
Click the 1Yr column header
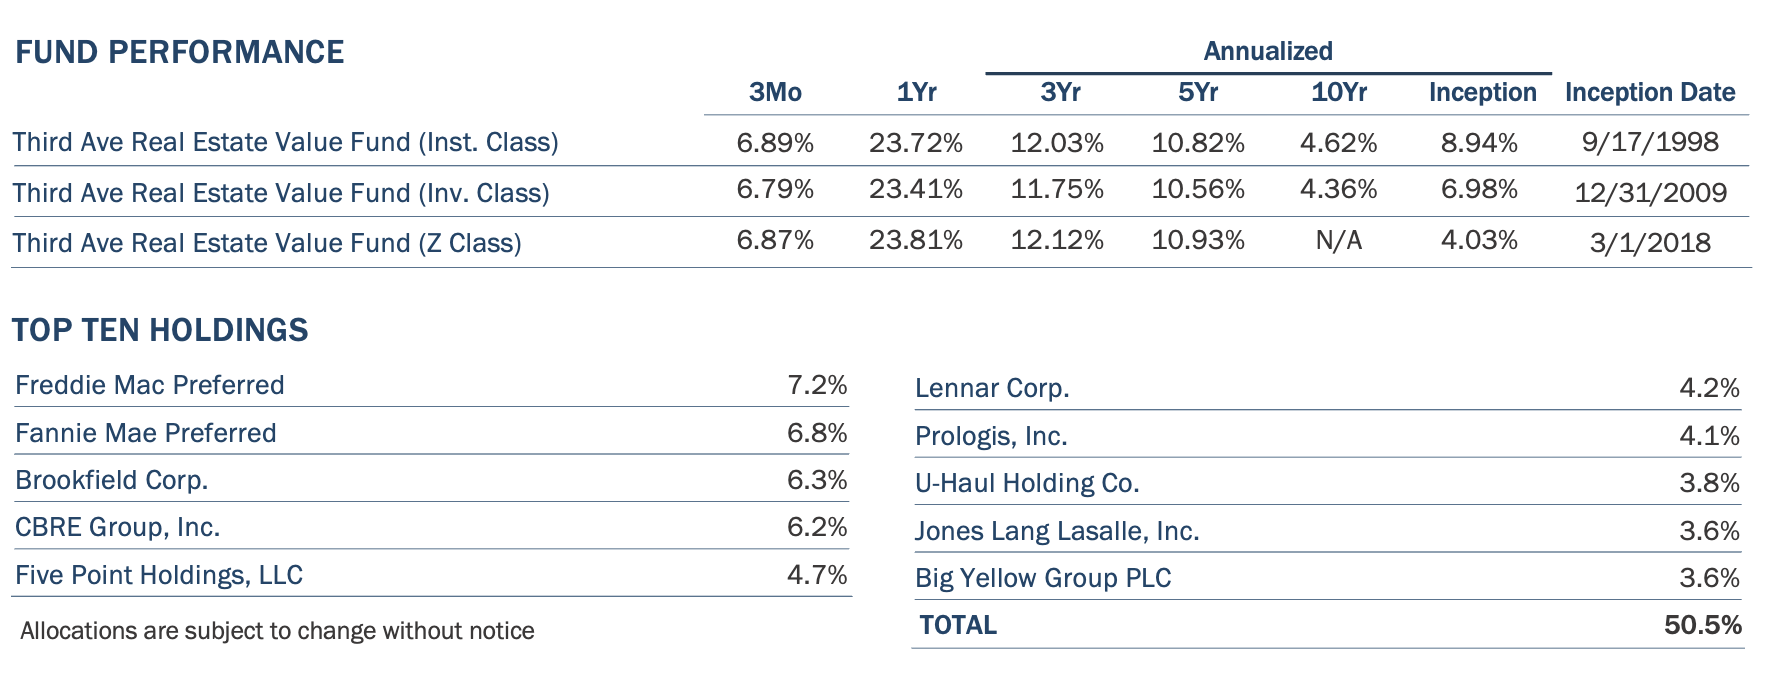pos(916,93)
